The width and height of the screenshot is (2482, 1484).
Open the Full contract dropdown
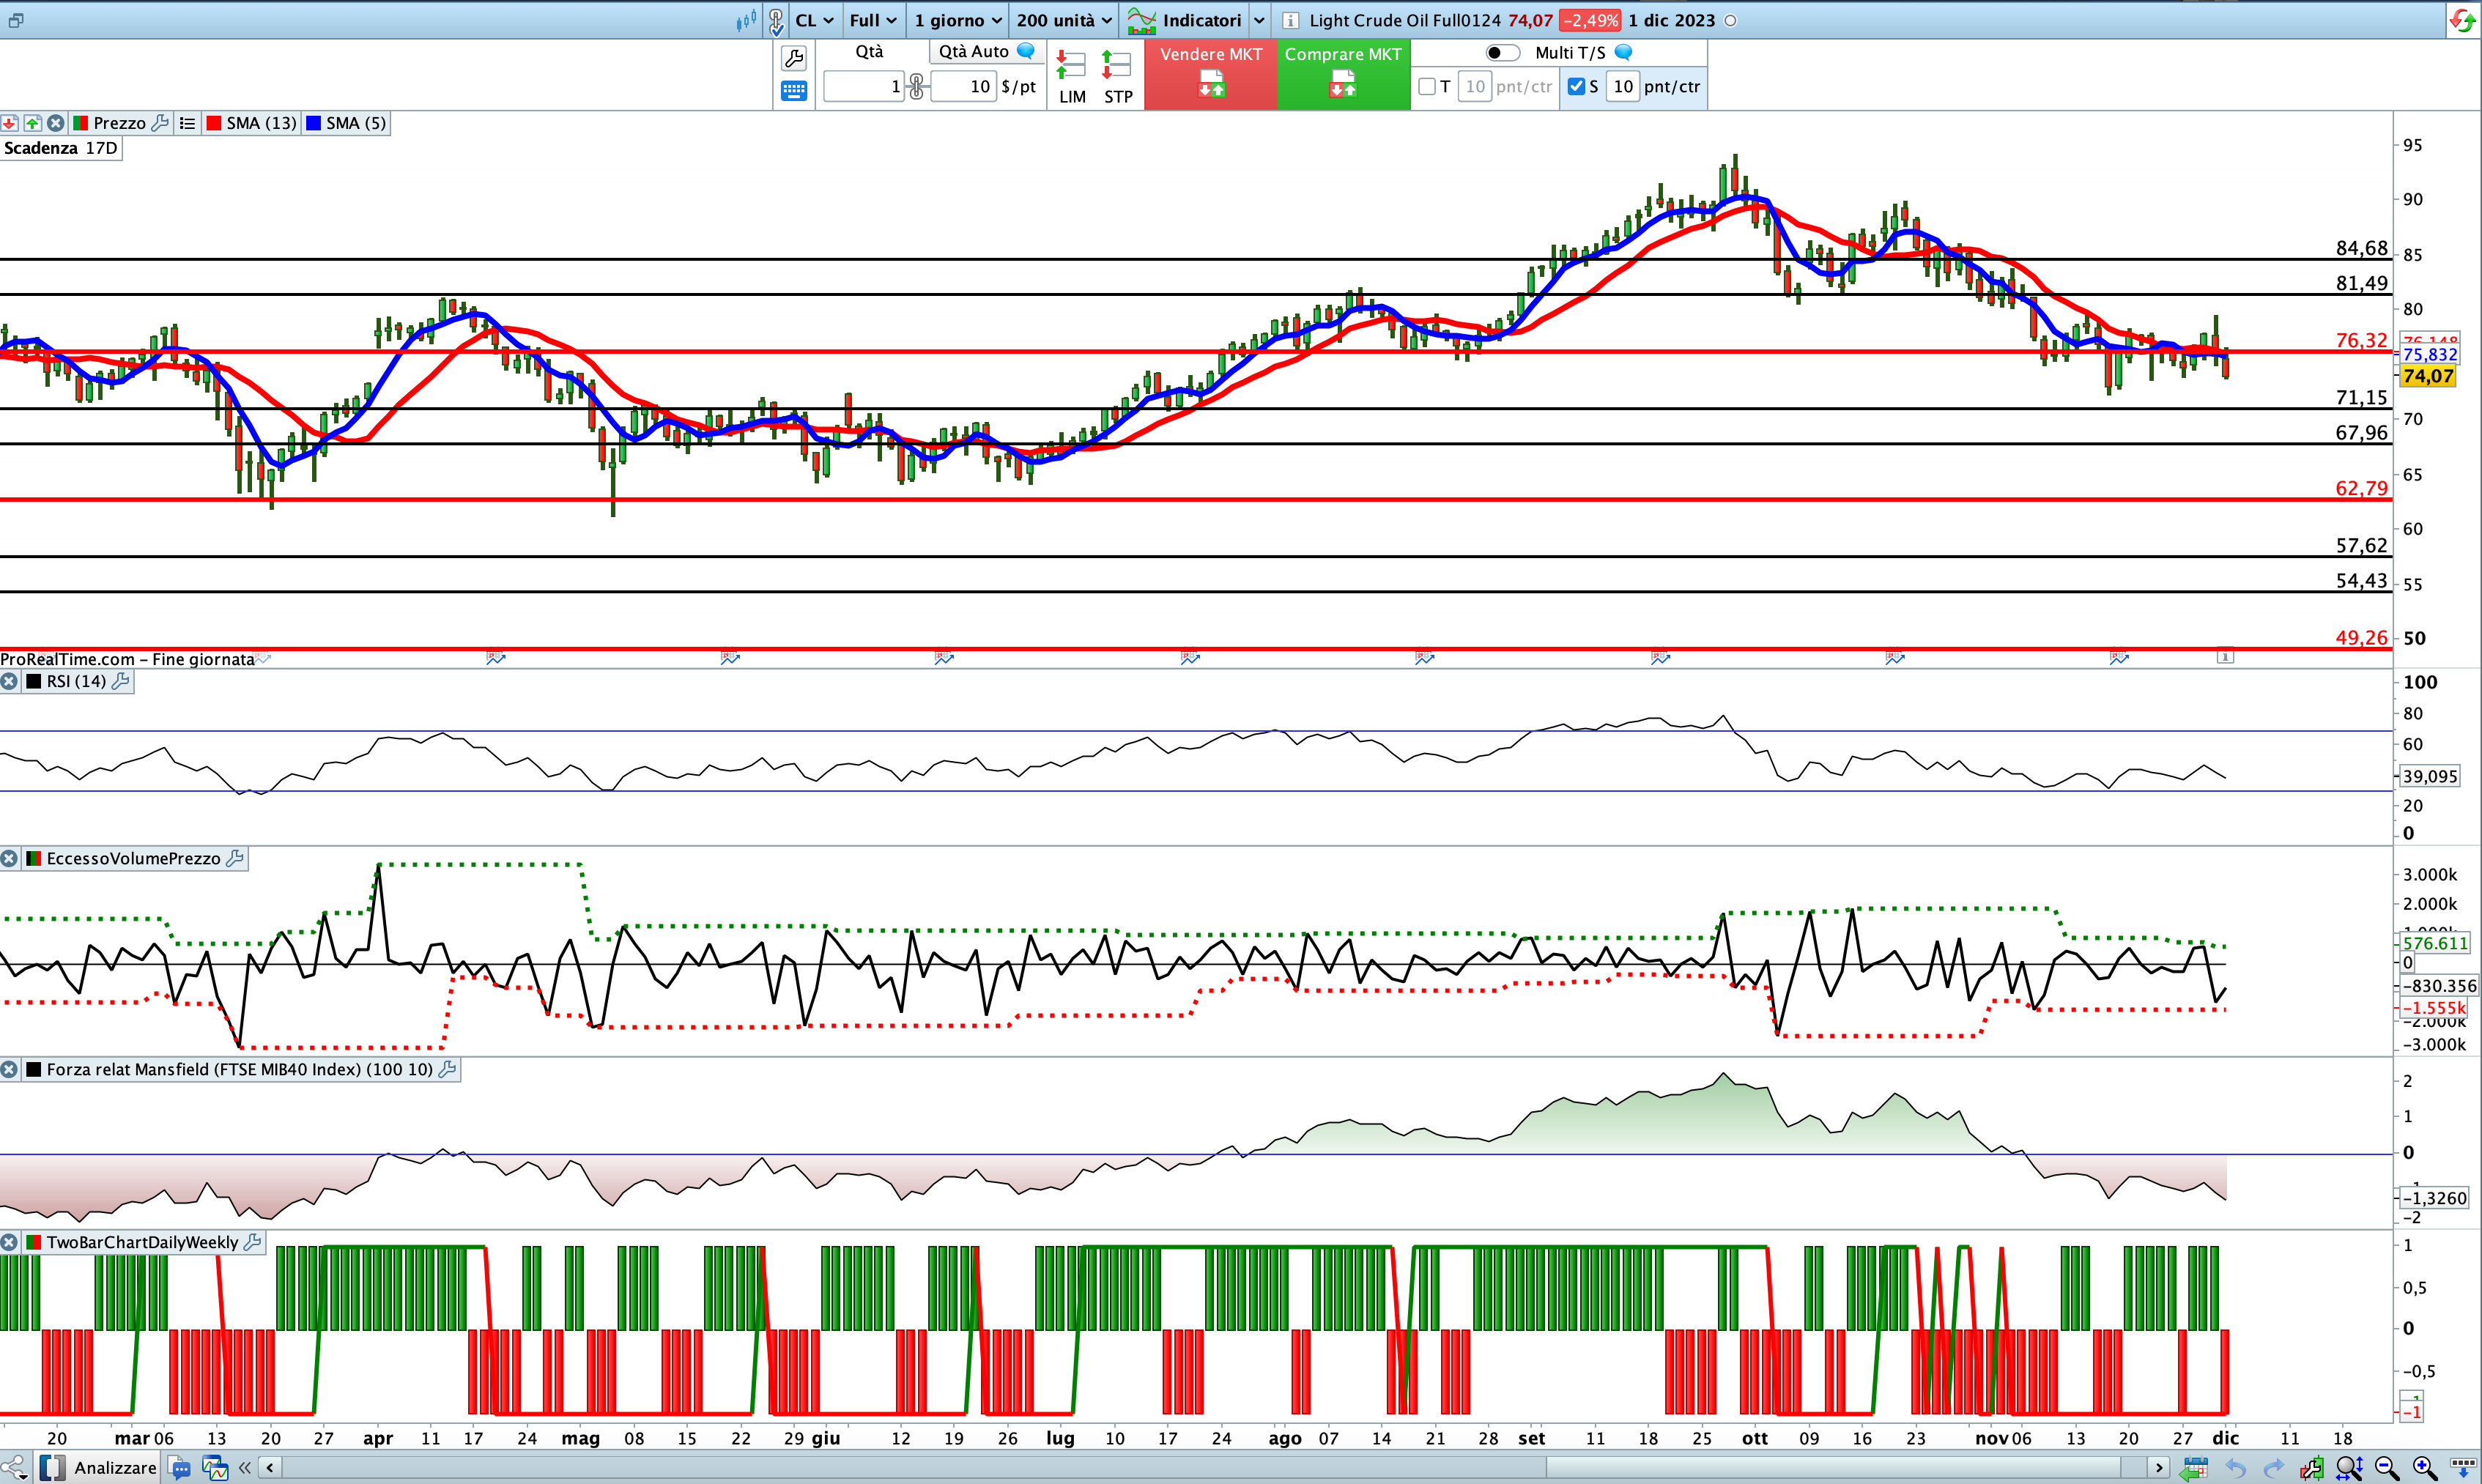tap(873, 20)
